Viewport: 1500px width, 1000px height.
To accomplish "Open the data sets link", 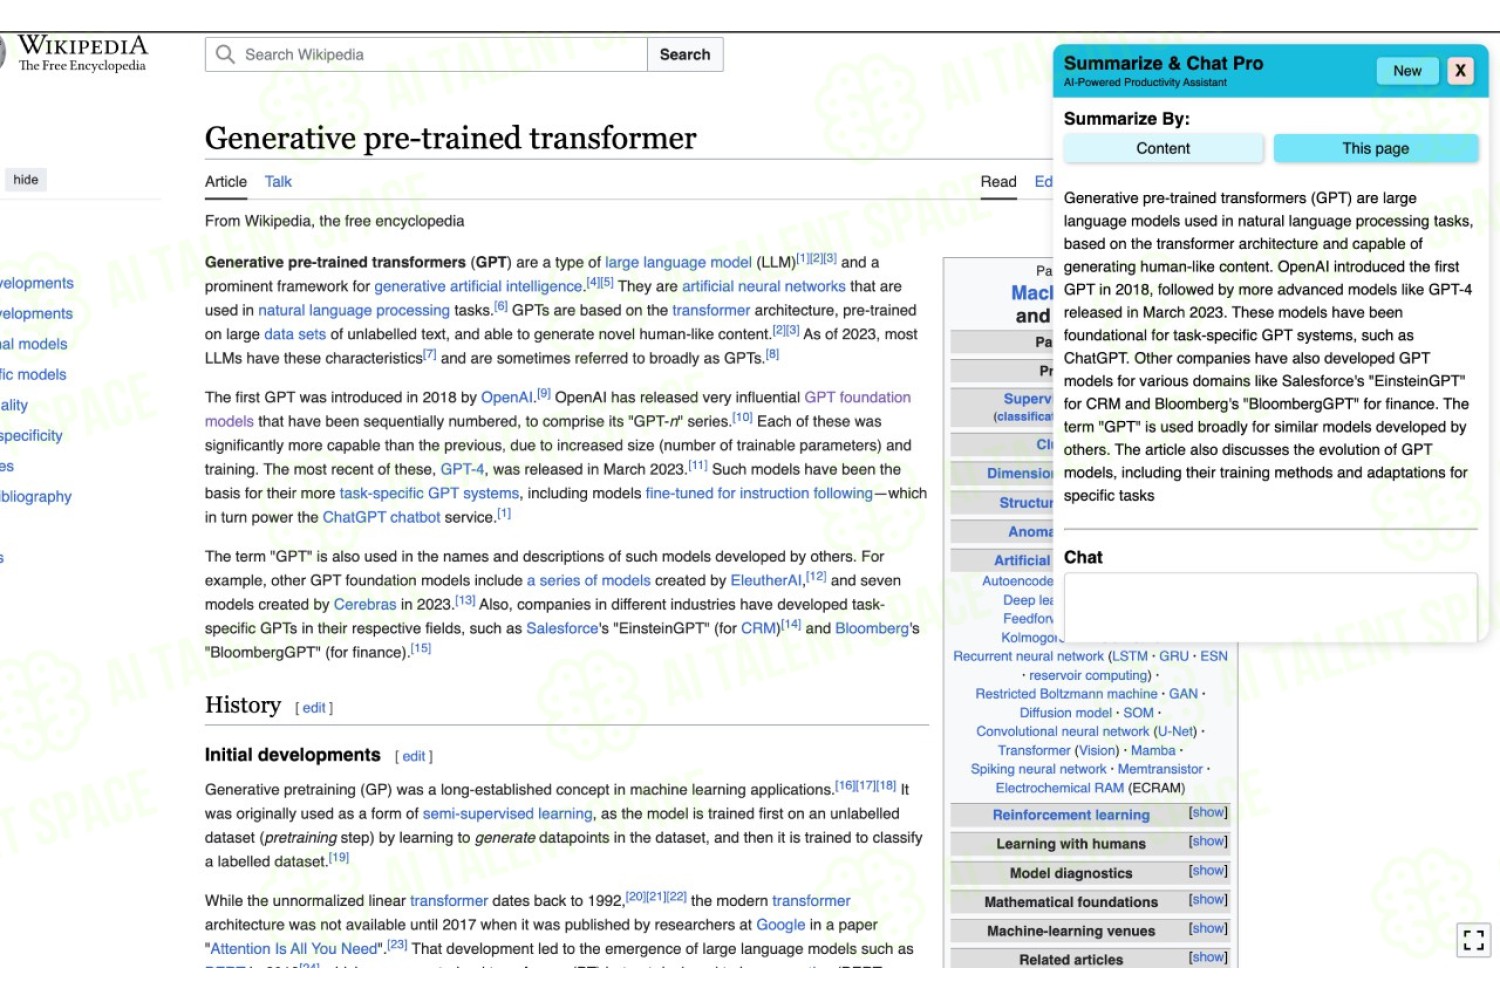I will tap(295, 334).
